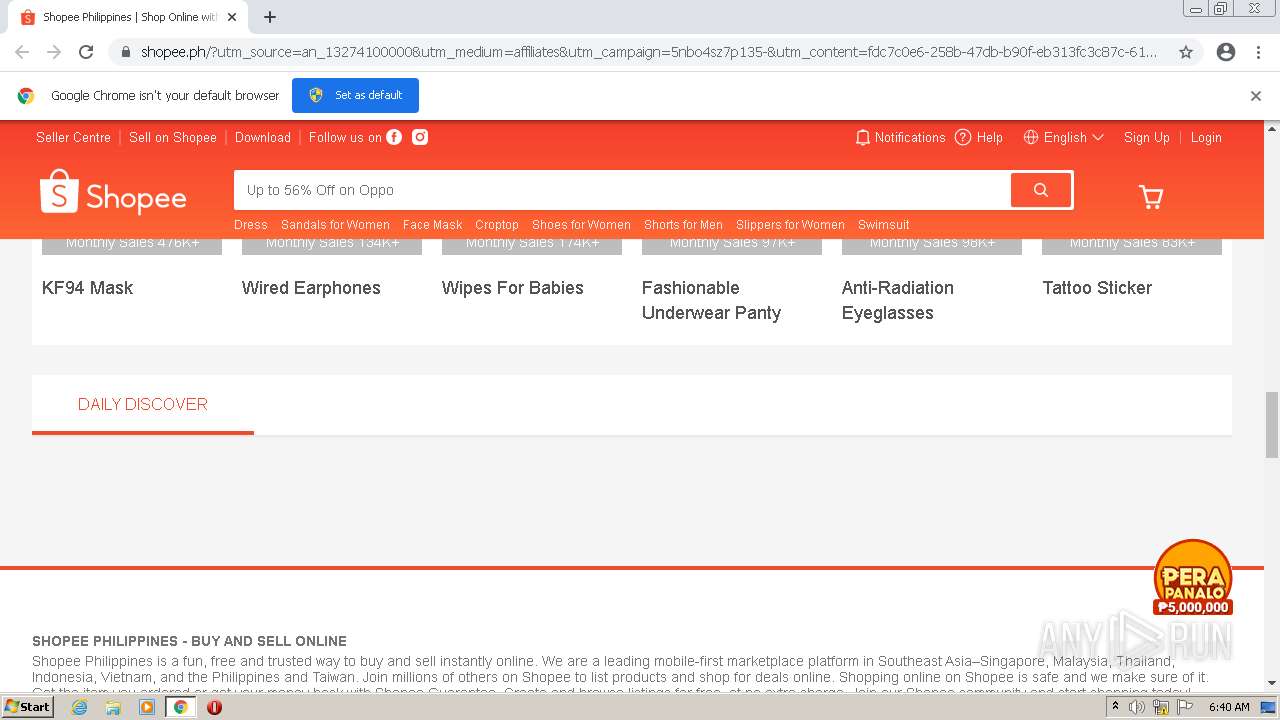1280x720 pixels.
Task: Open Facebook follow icon in header
Action: (x=394, y=137)
